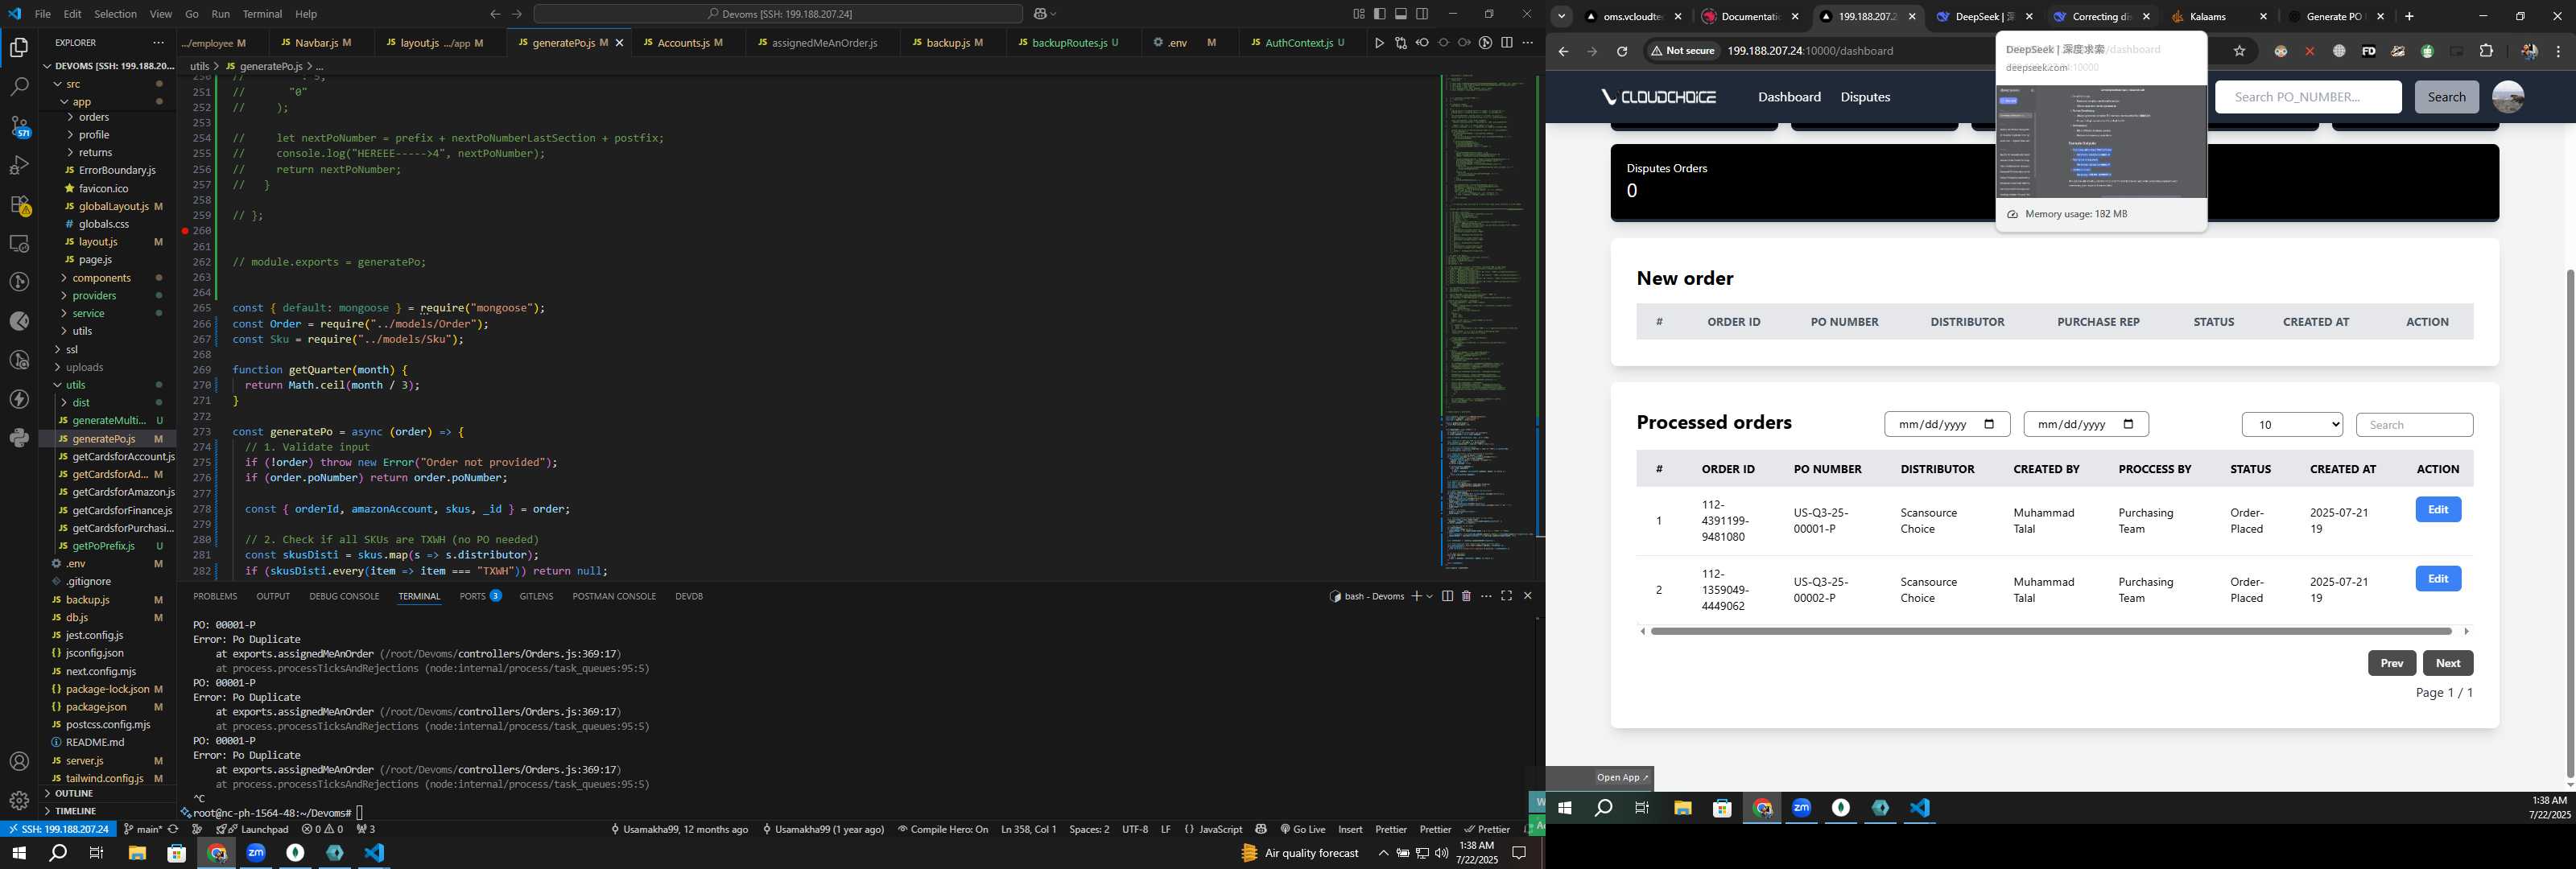Open the Chrome extensions puzzle icon

tap(2486, 51)
